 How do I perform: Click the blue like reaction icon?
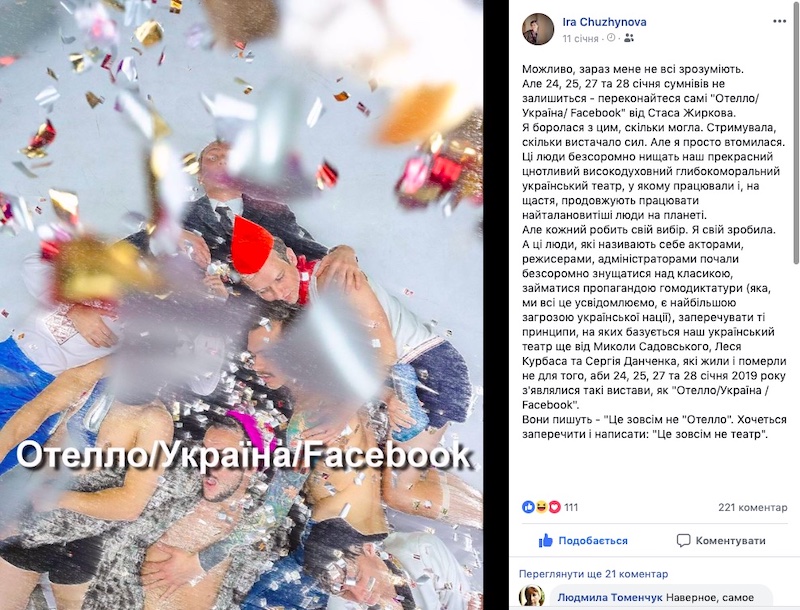click(x=528, y=507)
